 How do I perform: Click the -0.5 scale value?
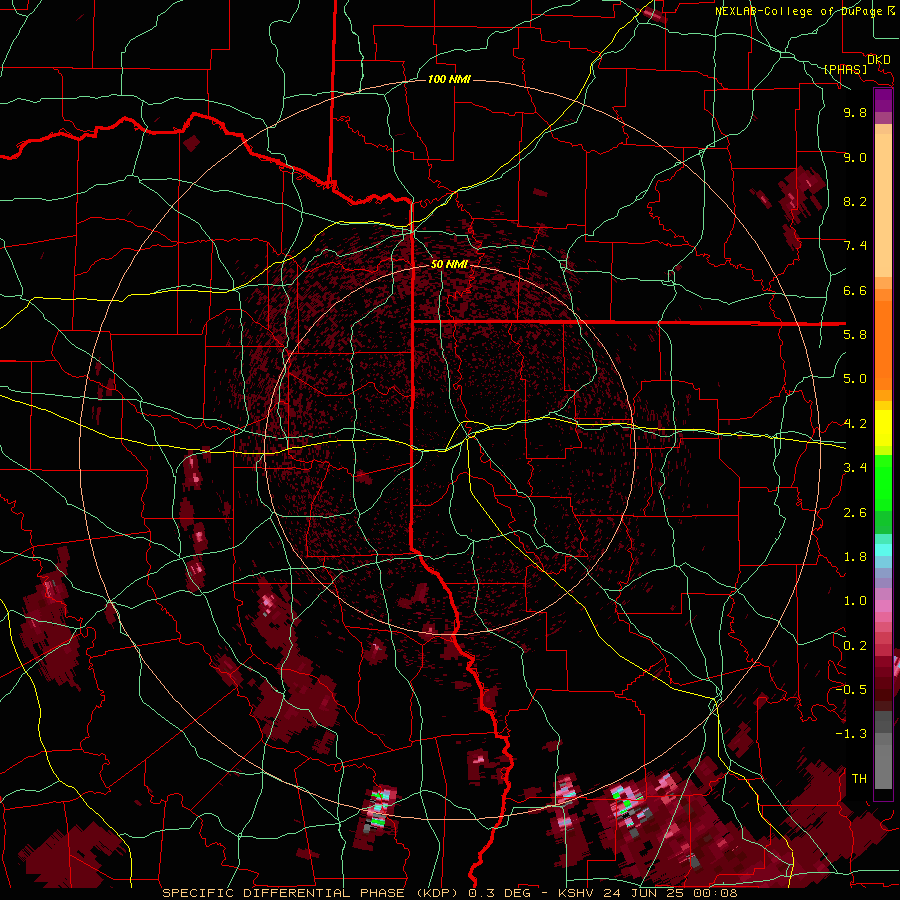click(x=851, y=690)
